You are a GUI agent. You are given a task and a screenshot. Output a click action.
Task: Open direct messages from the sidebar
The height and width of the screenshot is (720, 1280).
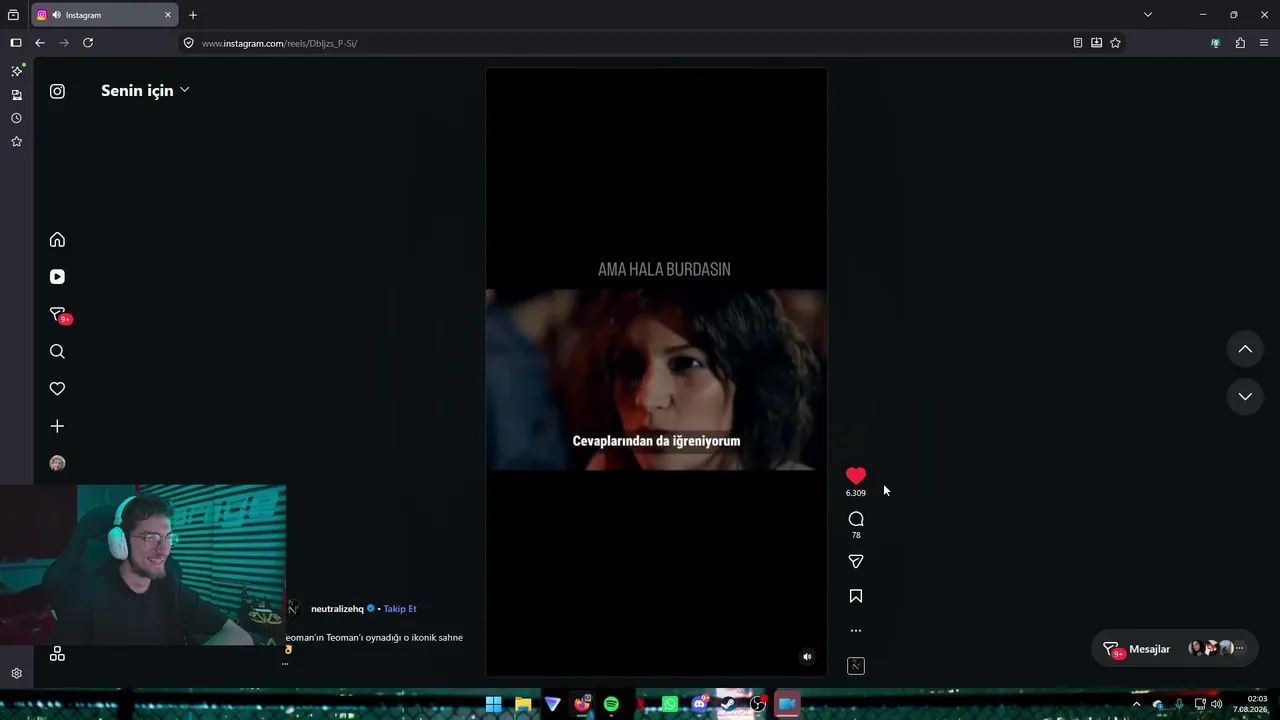click(x=59, y=315)
